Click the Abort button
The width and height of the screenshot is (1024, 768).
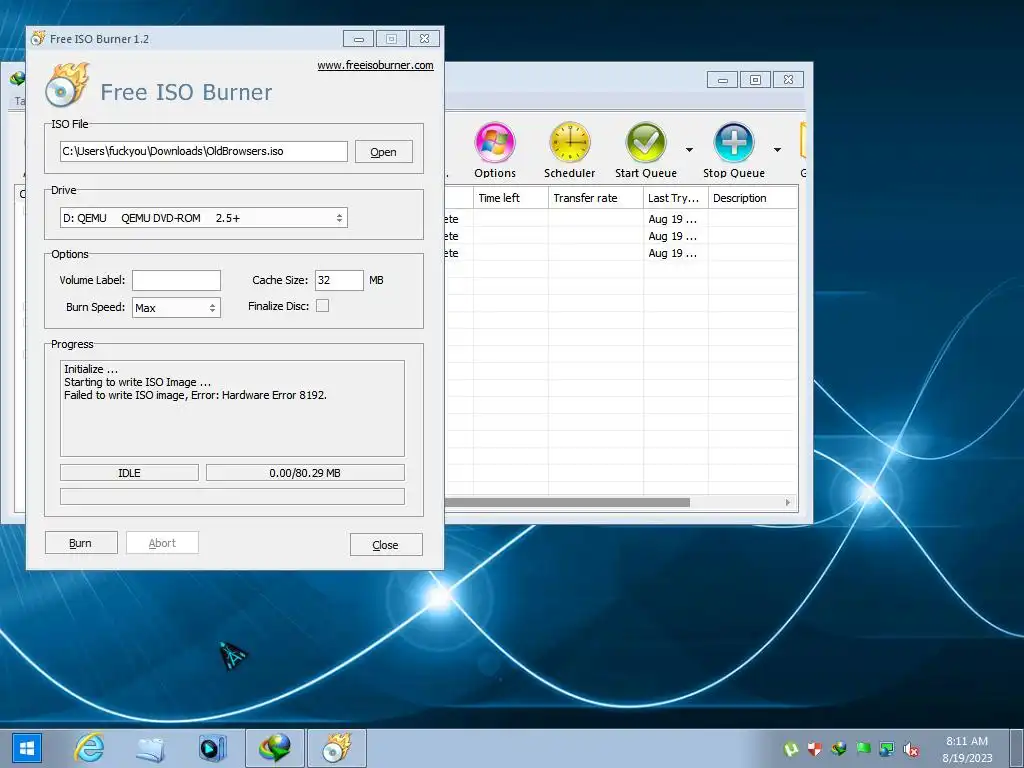click(162, 543)
